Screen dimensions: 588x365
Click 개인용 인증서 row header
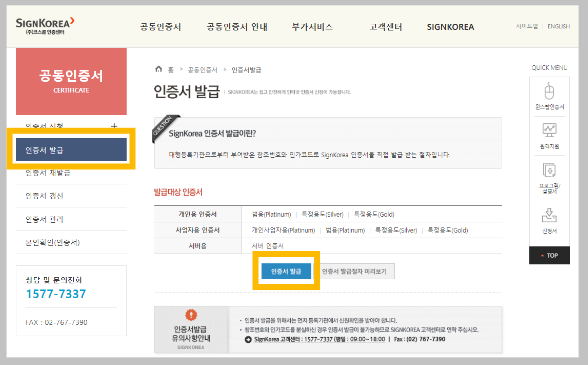pyautogui.click(x=197, y=214)
